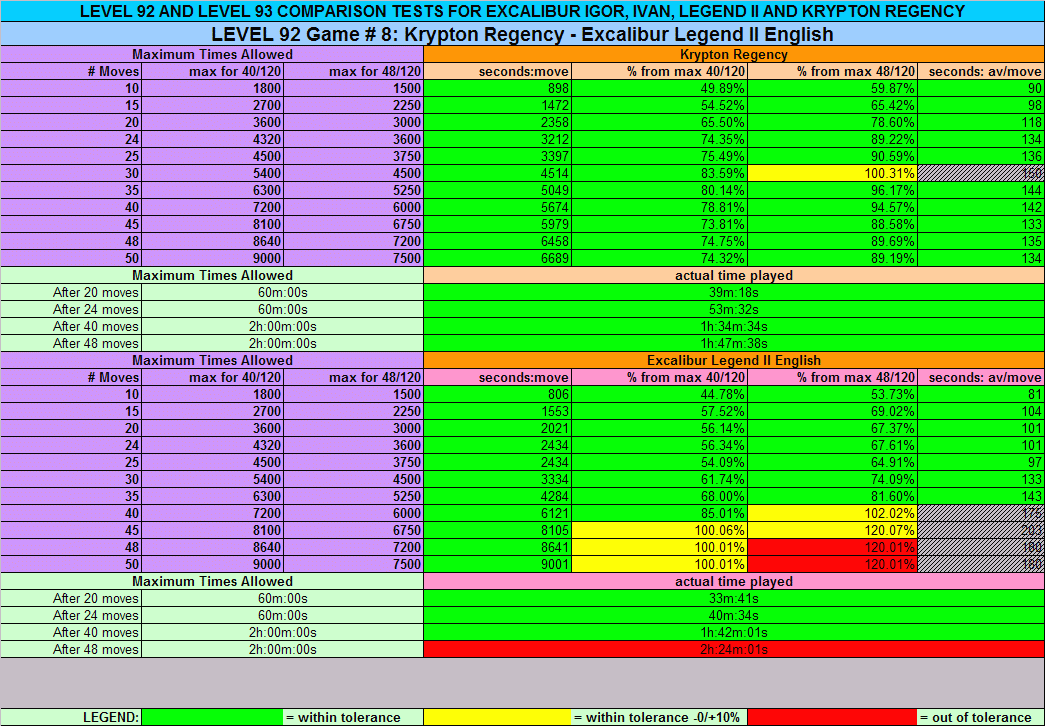Click the Excalibur seconds:move cell 806
This screenshot has width=1045, height=726.
pos(497,395)
